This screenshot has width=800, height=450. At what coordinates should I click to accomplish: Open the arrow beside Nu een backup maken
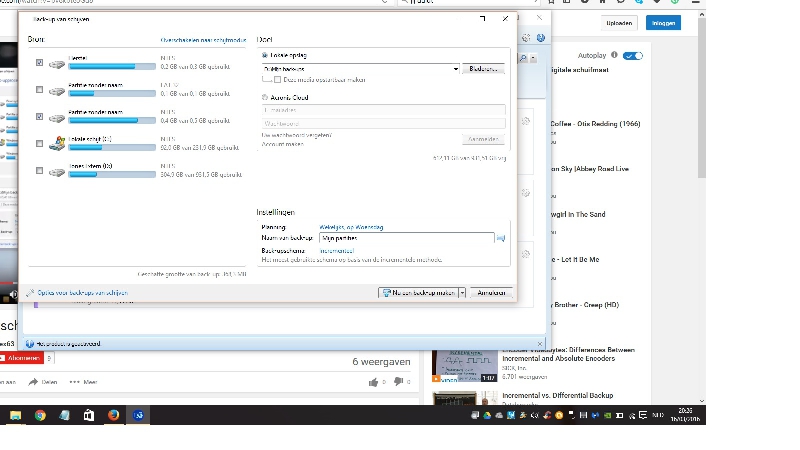(462, 293)
